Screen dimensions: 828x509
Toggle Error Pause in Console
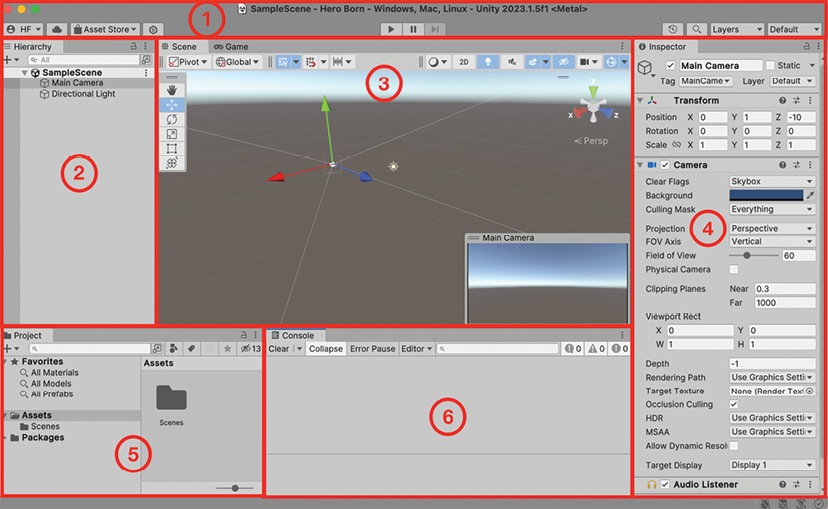pos(372,348)
